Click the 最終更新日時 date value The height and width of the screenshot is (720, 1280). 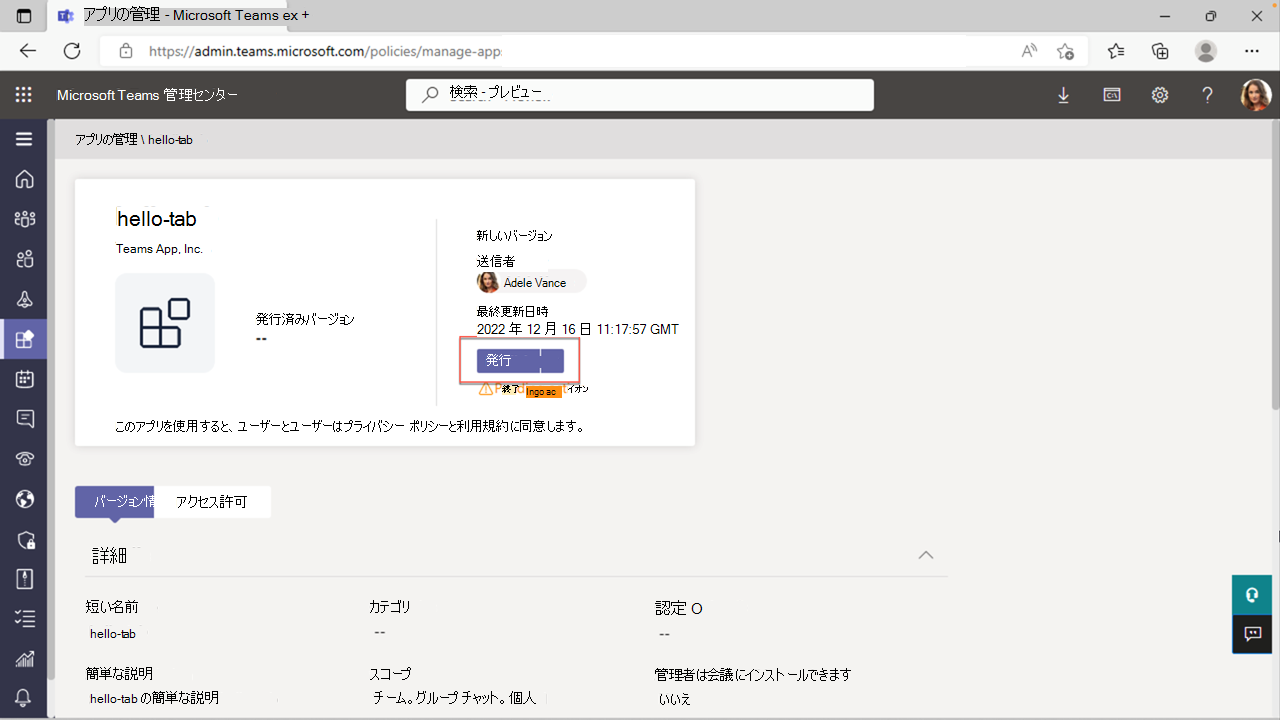coord(578,329)
